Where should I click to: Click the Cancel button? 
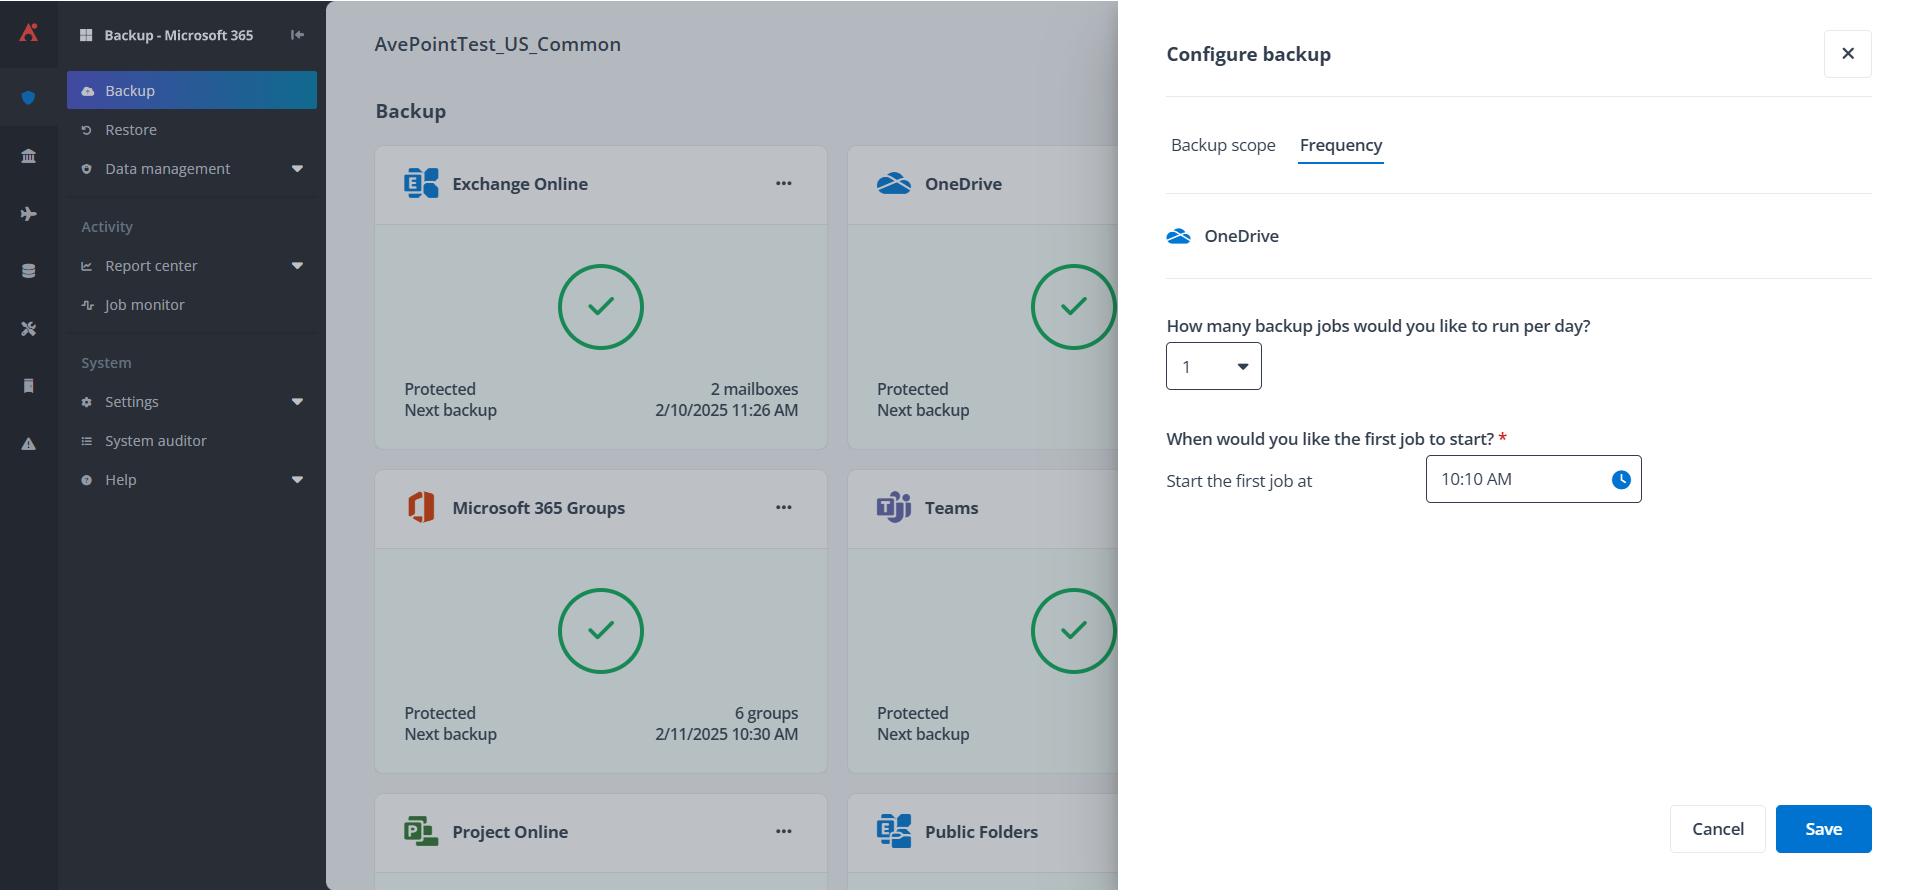pos(1718,829)
